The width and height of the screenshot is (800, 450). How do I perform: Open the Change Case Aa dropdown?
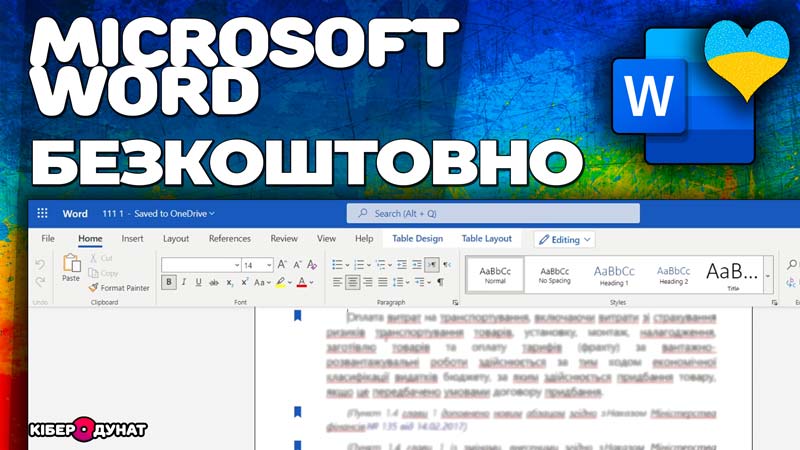coord(262,282)
